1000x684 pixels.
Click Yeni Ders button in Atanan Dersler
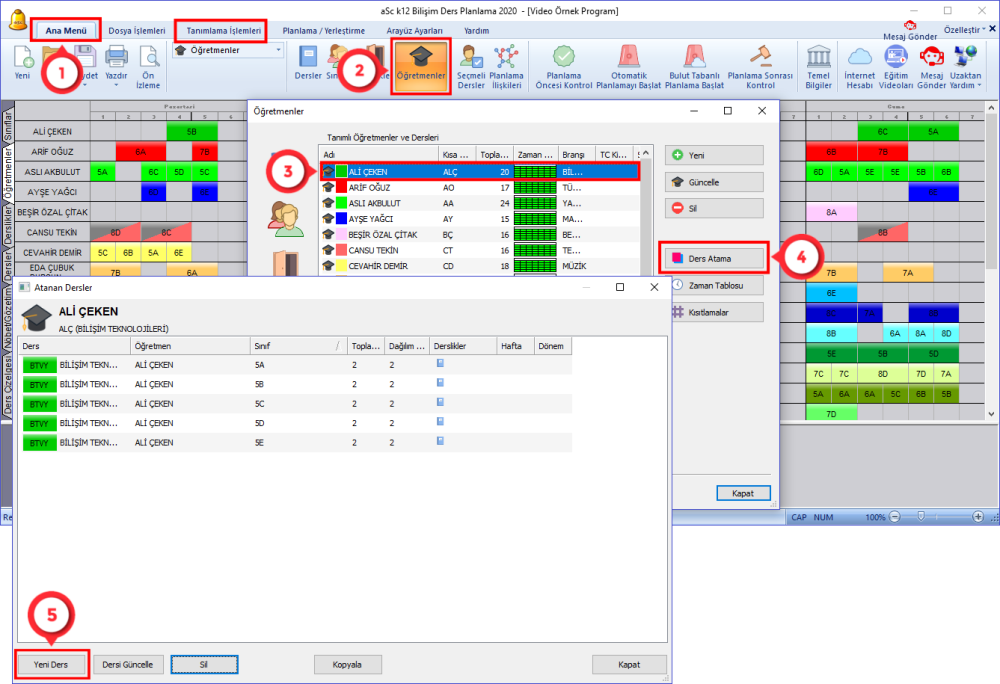[51, 664]
